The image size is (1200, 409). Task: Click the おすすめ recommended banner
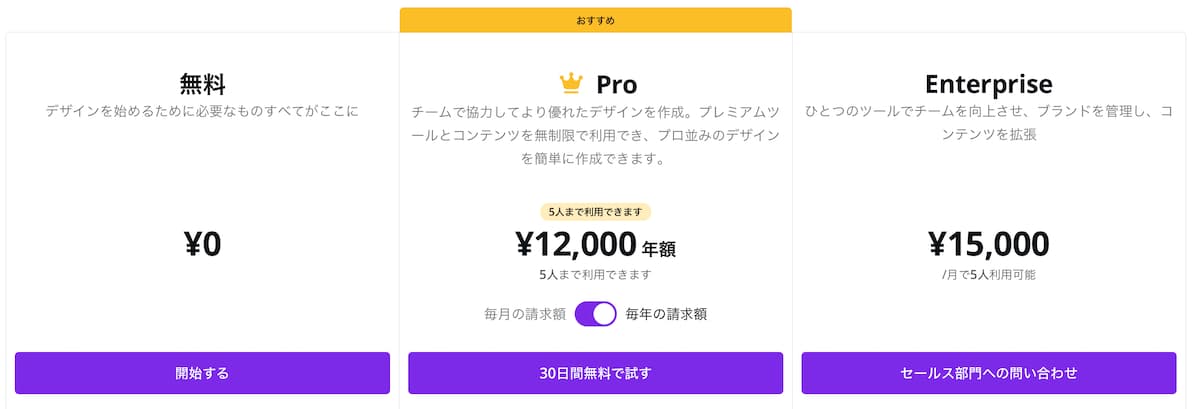(596, 20)
